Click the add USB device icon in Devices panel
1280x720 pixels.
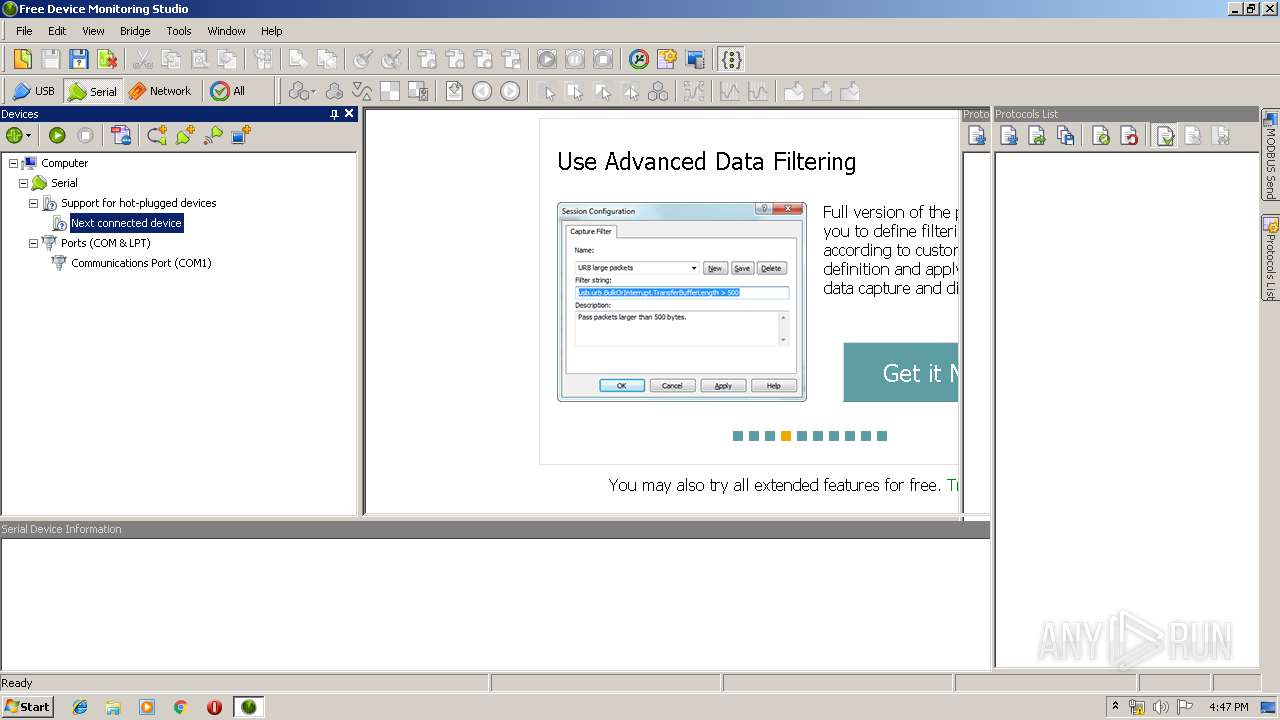(157, 135)
